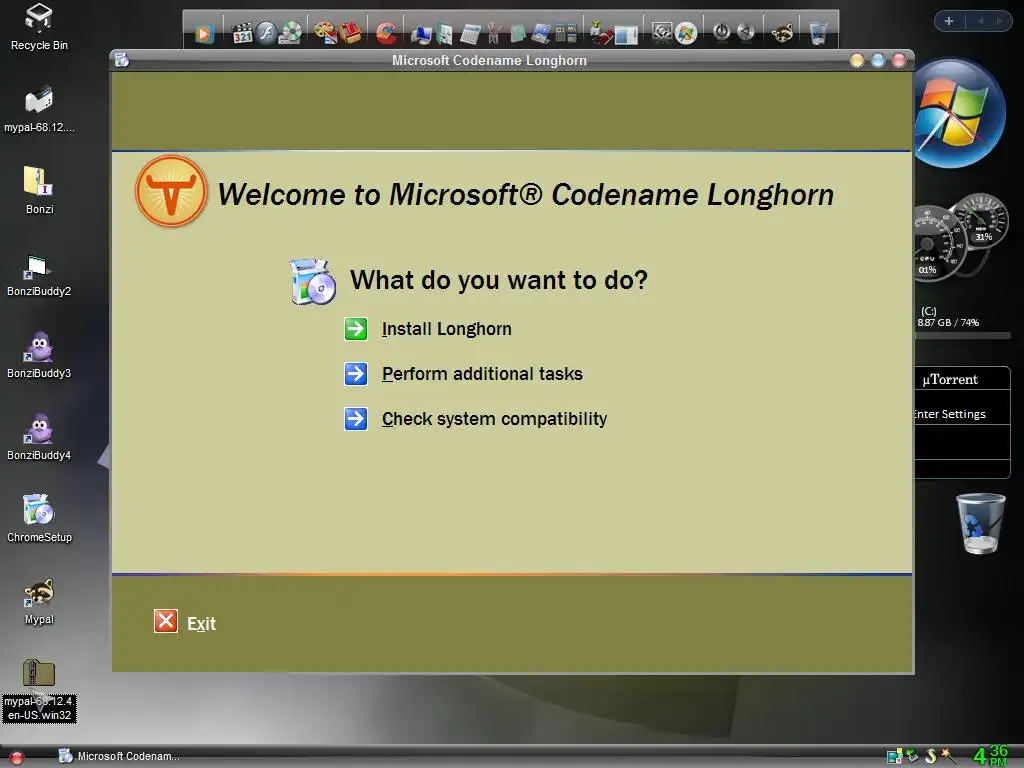Click Microsoft Codenam... taskbar button
Viewport: 1024px width, 768px height.
click(x=119, y=756)
